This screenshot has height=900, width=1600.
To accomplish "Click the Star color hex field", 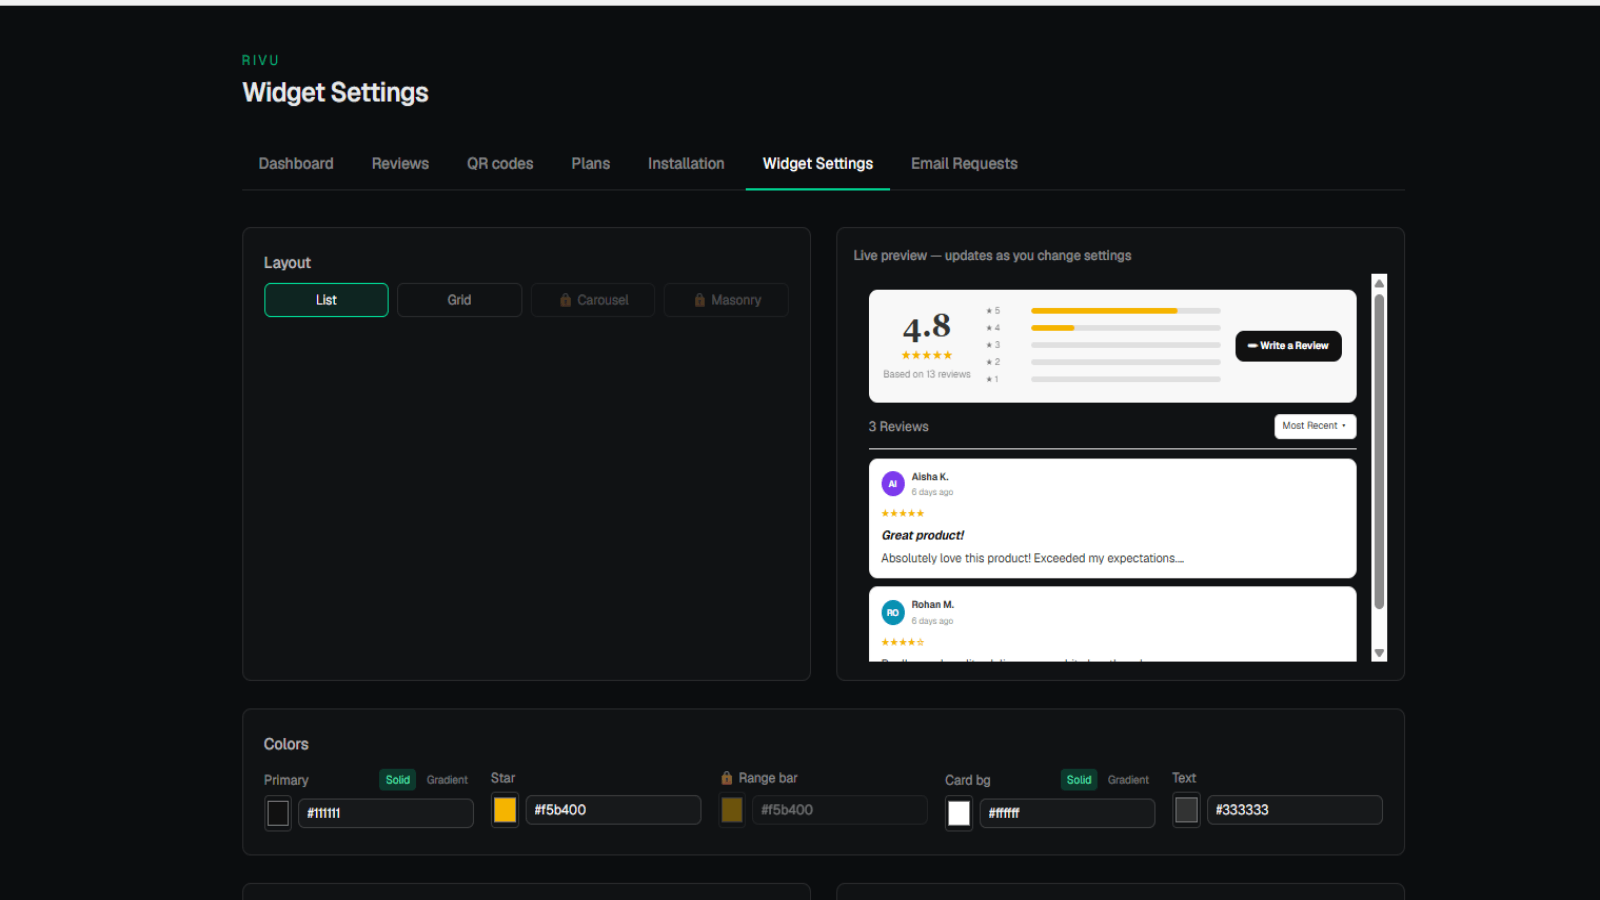I will 613,810.
